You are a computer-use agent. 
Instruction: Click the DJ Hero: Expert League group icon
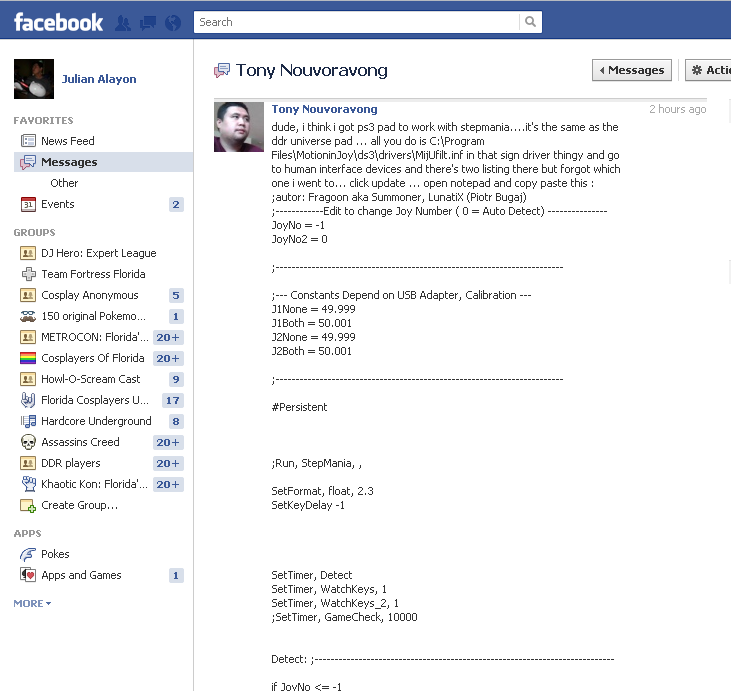[28, 253]
